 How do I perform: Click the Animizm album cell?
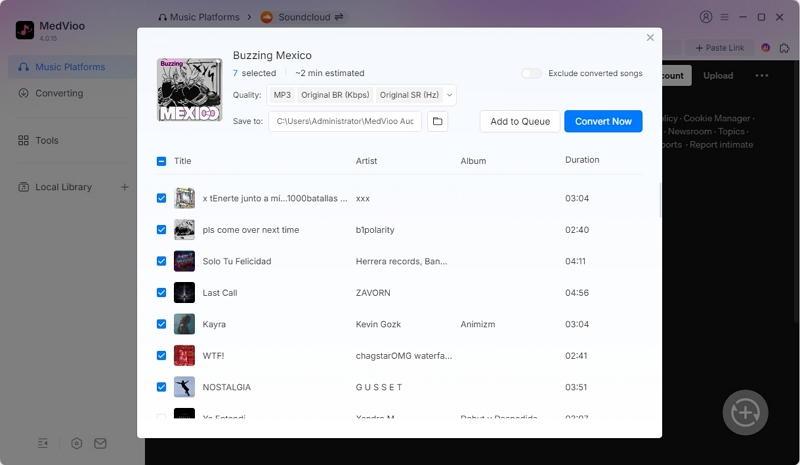point(478,324)
